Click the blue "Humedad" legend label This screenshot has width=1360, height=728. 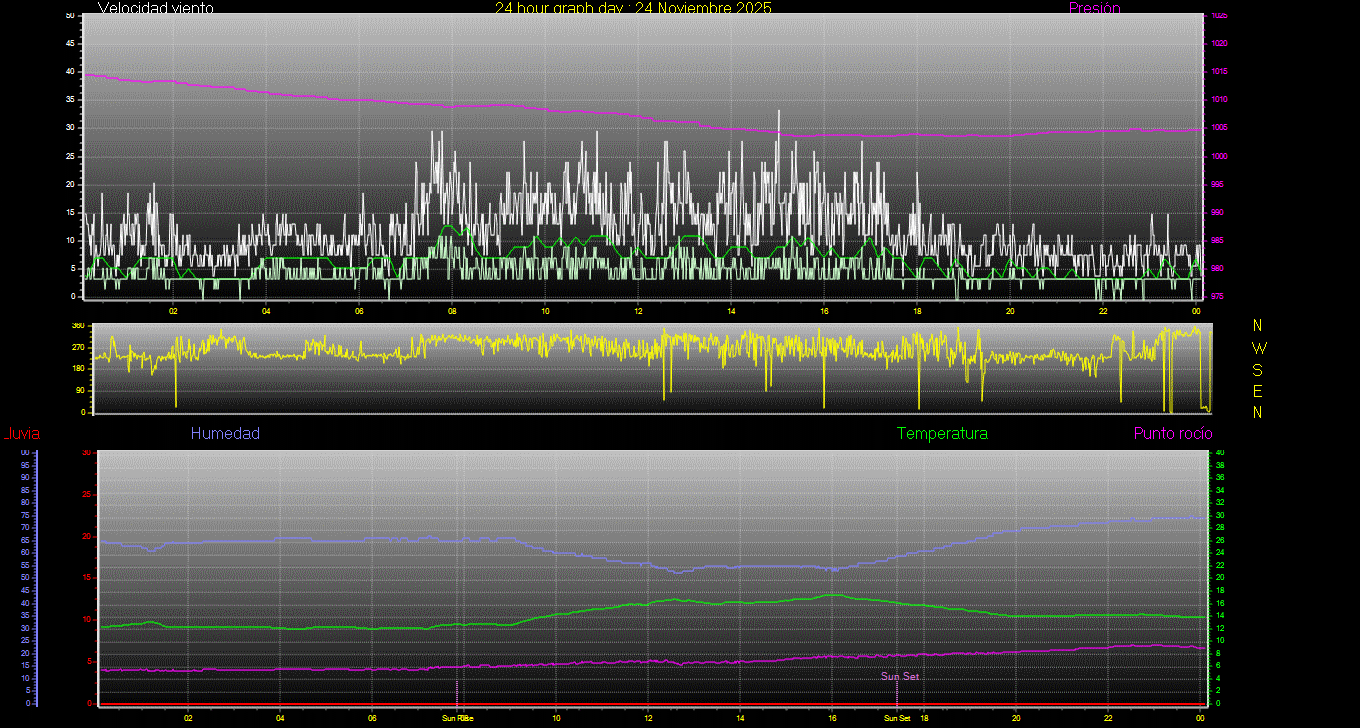[225, 434]
